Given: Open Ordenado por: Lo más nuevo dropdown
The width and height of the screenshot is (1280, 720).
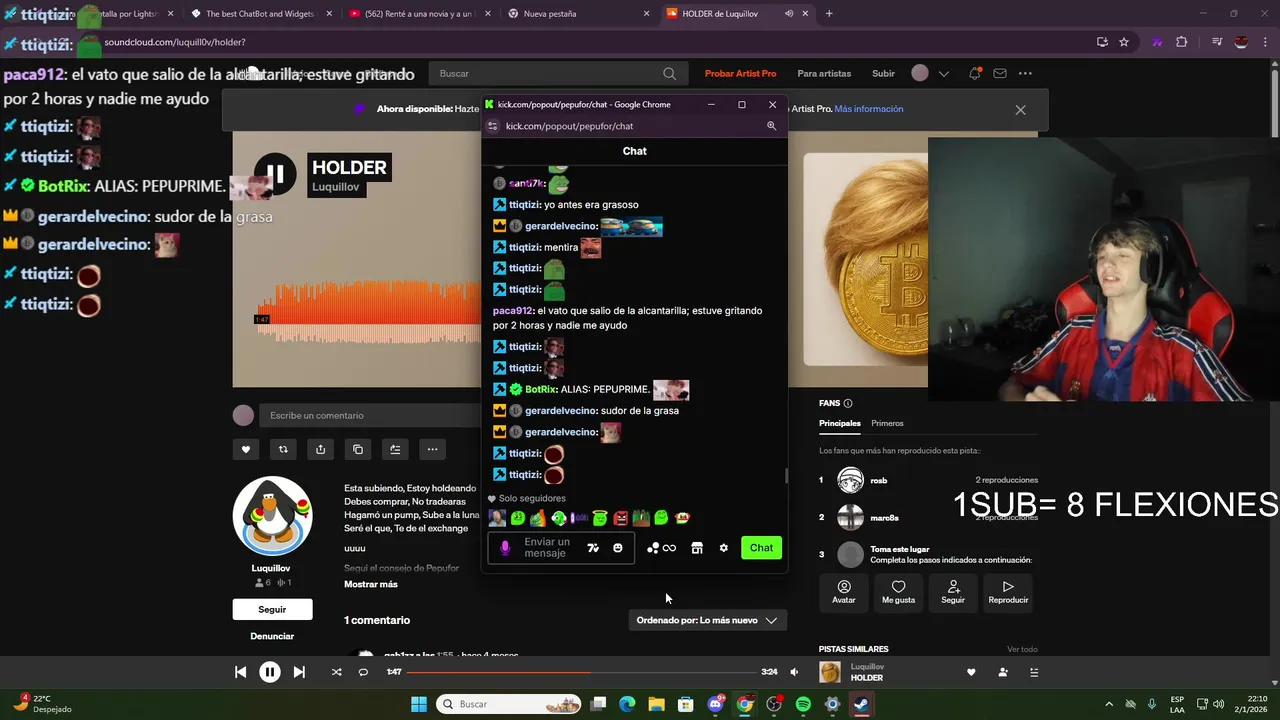Looking at the screenshot, I should [708, 620].
